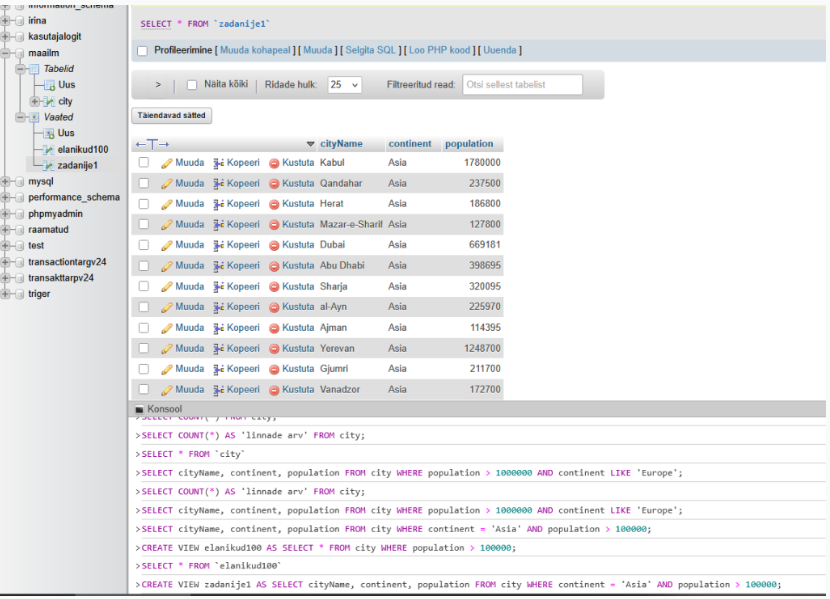Click the red delete icon for Herat row
The width and height of the screenshot is (830, 599).
274,204
